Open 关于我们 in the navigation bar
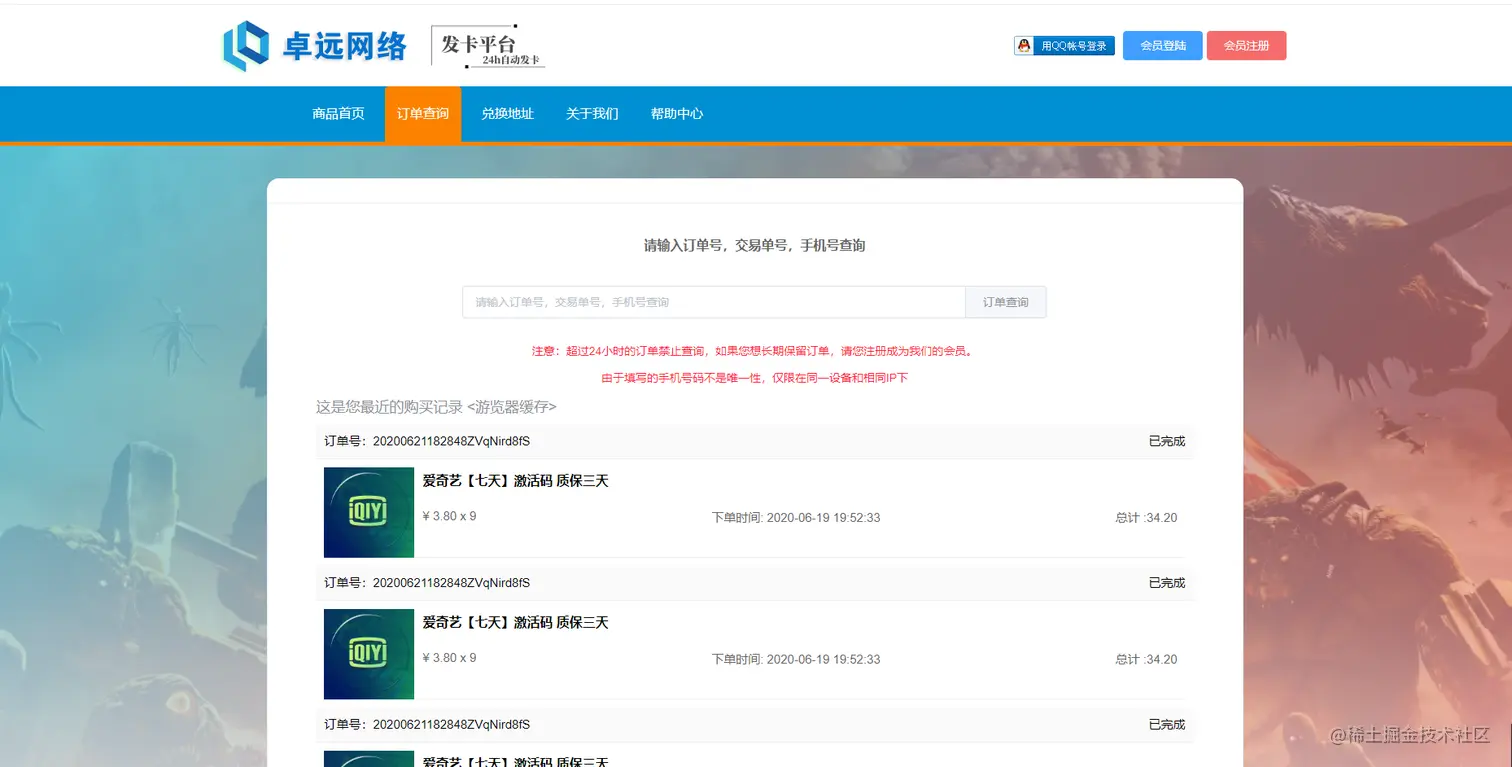 coord(592,114)
